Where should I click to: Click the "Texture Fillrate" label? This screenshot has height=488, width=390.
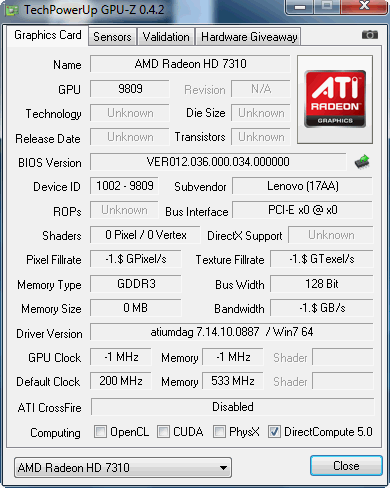tap(230, 260)
